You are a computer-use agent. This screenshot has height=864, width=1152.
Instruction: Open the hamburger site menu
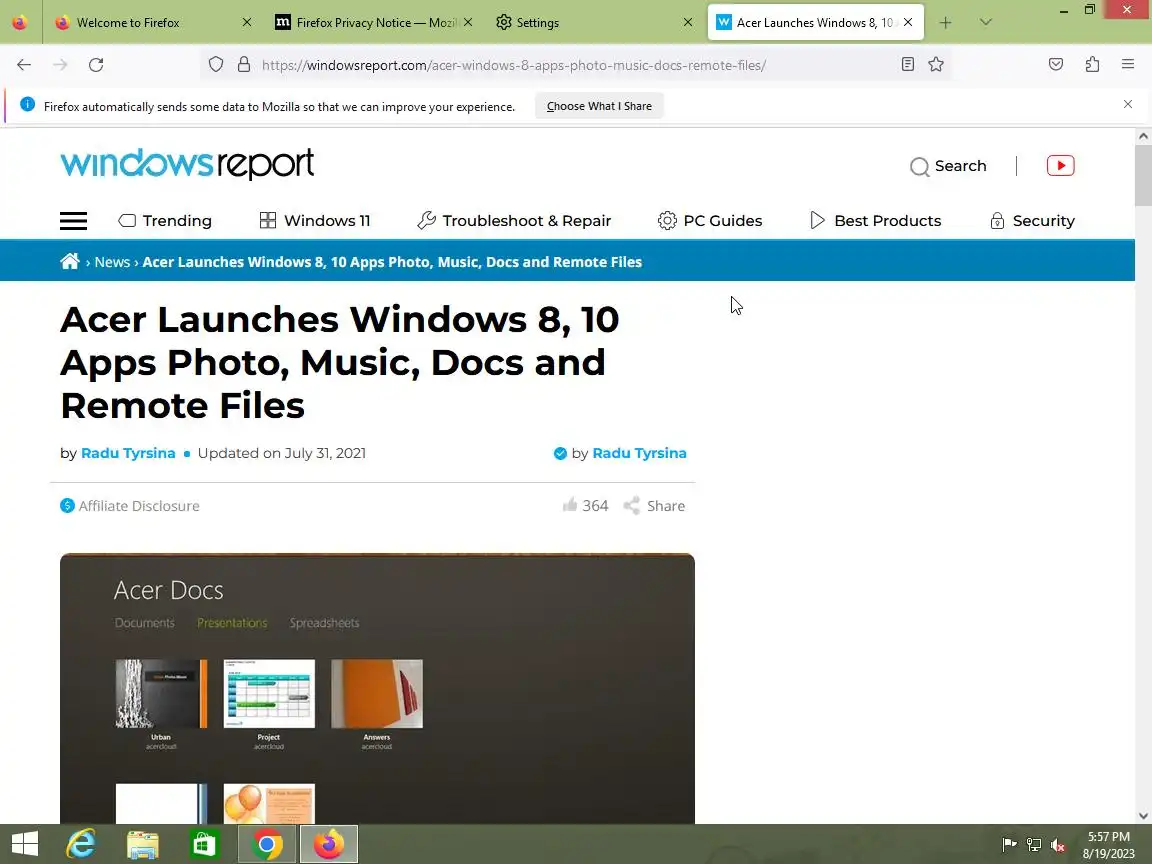[73, 220]
